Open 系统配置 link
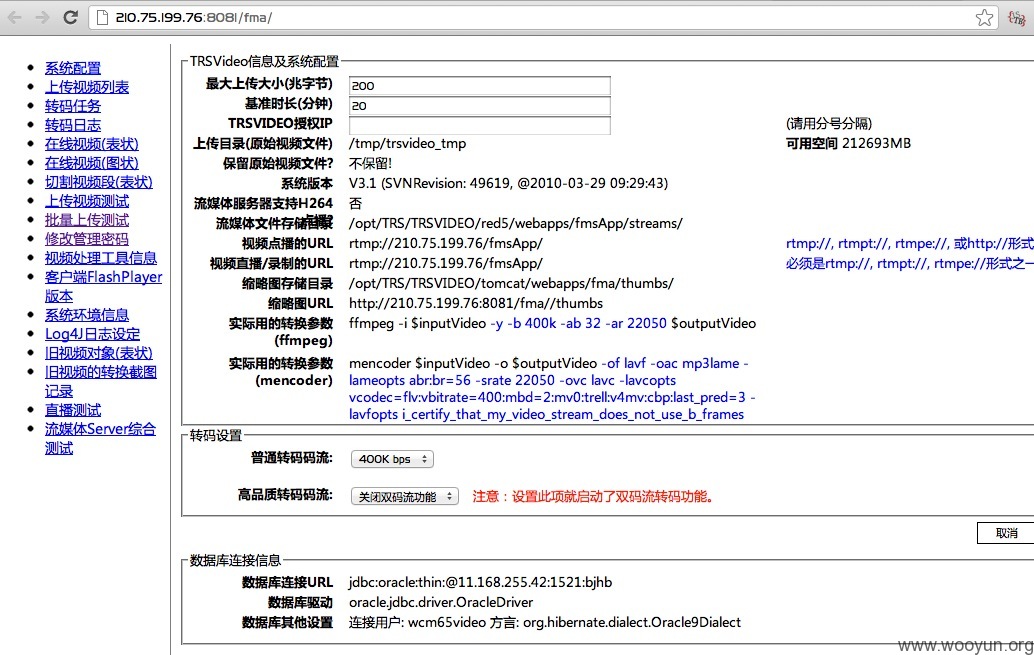1034x655 pixels. (73, 68)
